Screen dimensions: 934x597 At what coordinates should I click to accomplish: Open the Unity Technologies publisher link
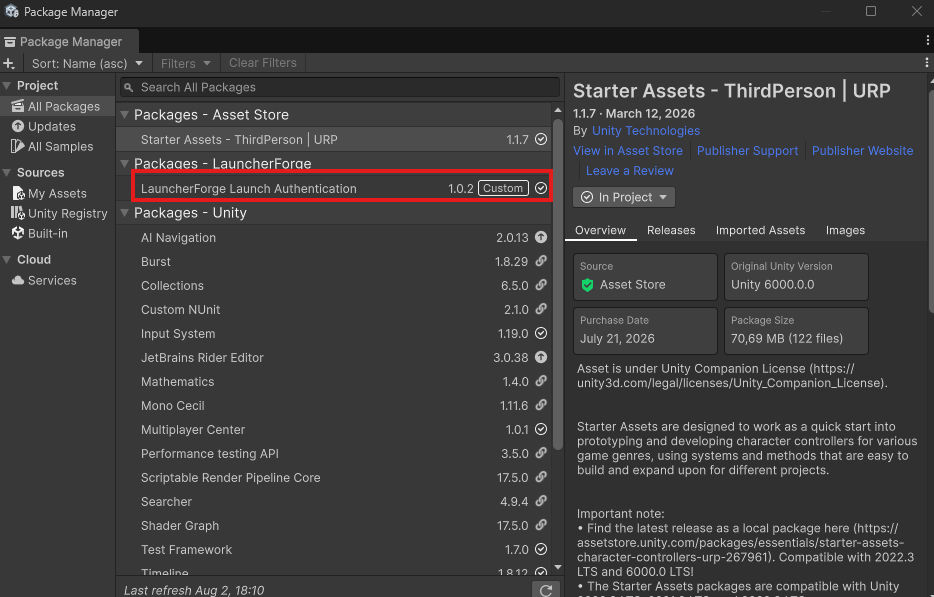[646, 131]
